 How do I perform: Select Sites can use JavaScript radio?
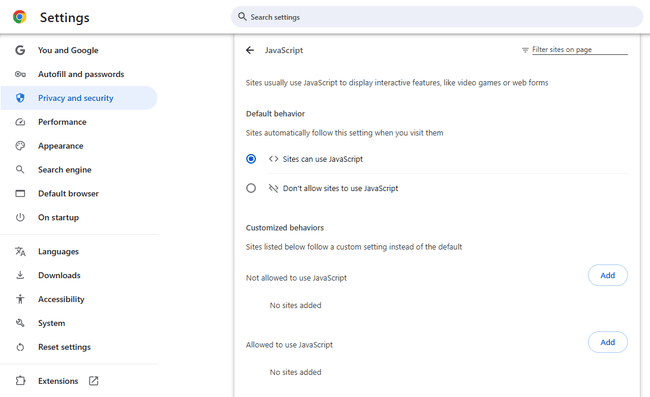point(251,159)
